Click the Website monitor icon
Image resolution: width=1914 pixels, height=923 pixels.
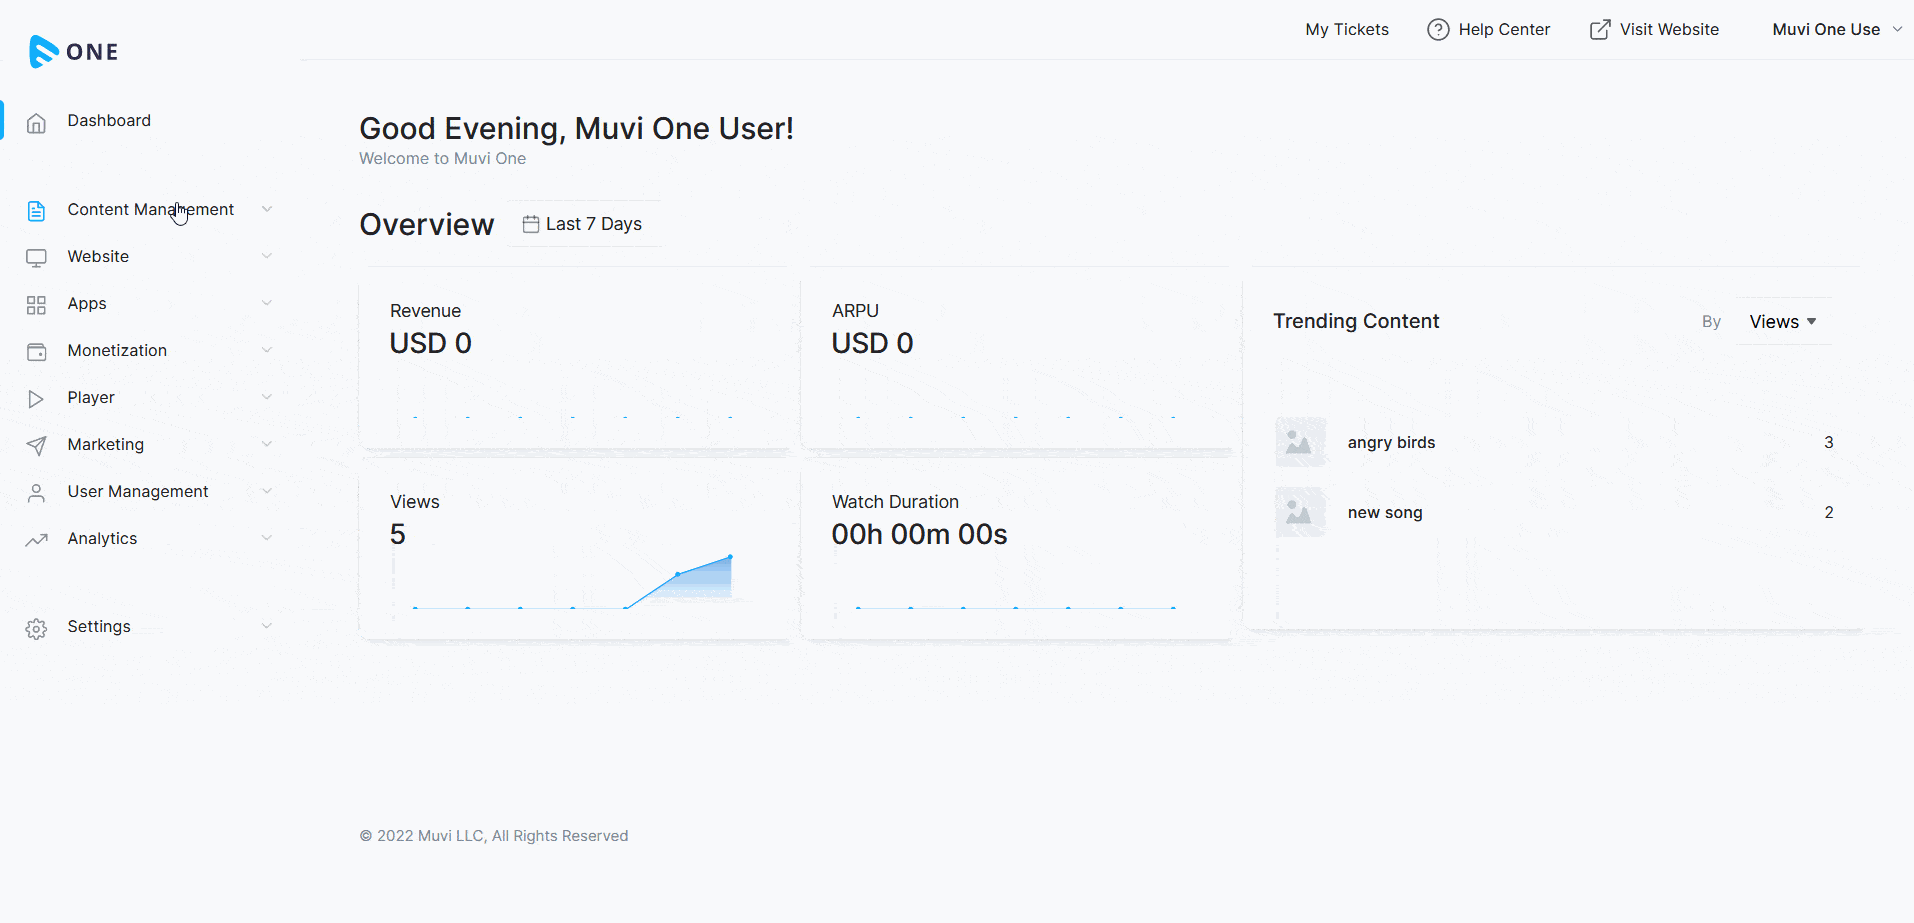(36, 258)
